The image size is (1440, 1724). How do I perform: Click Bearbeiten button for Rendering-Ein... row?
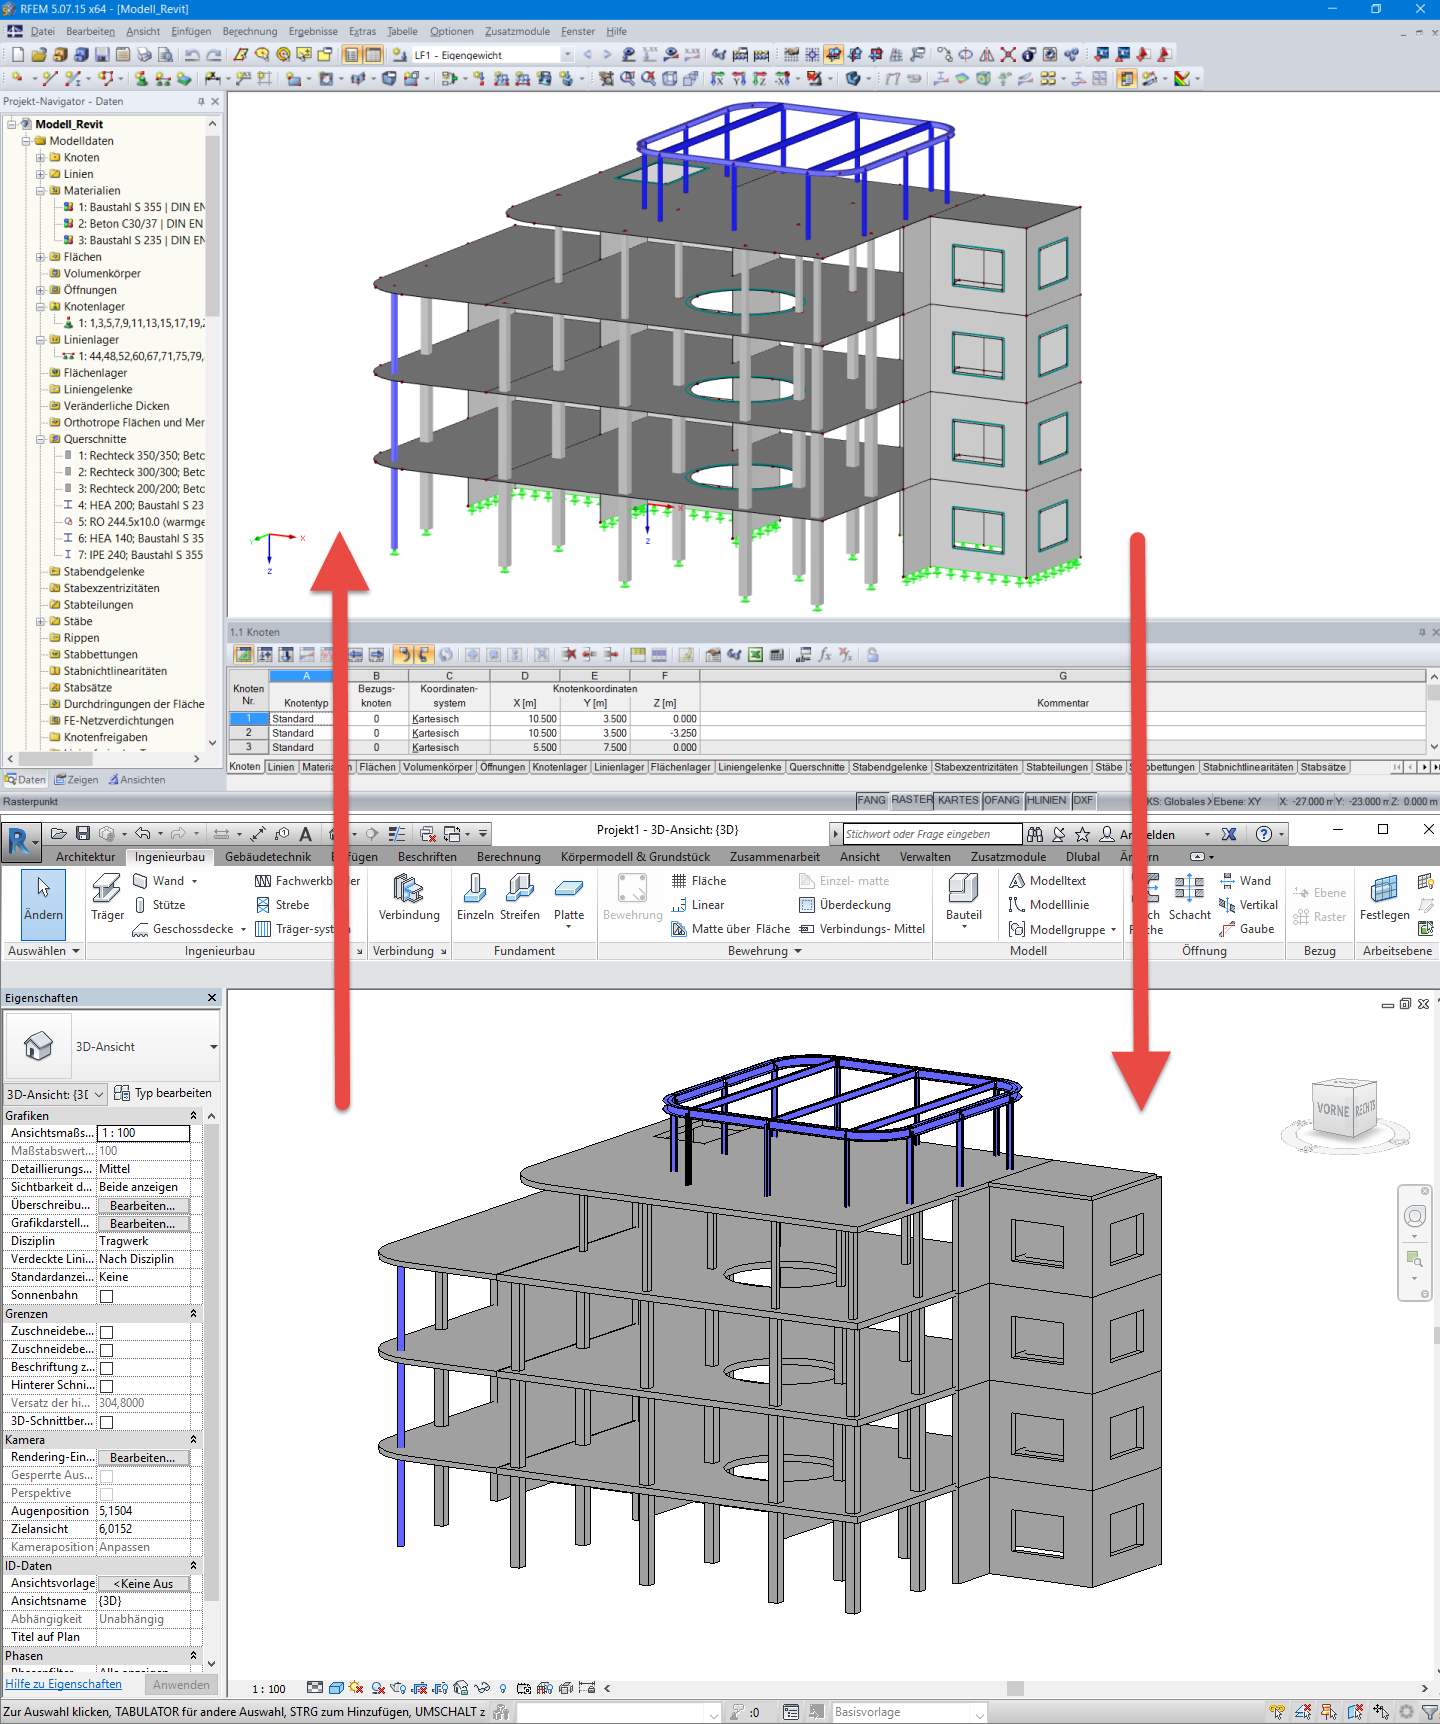[x=142, y=1458]
